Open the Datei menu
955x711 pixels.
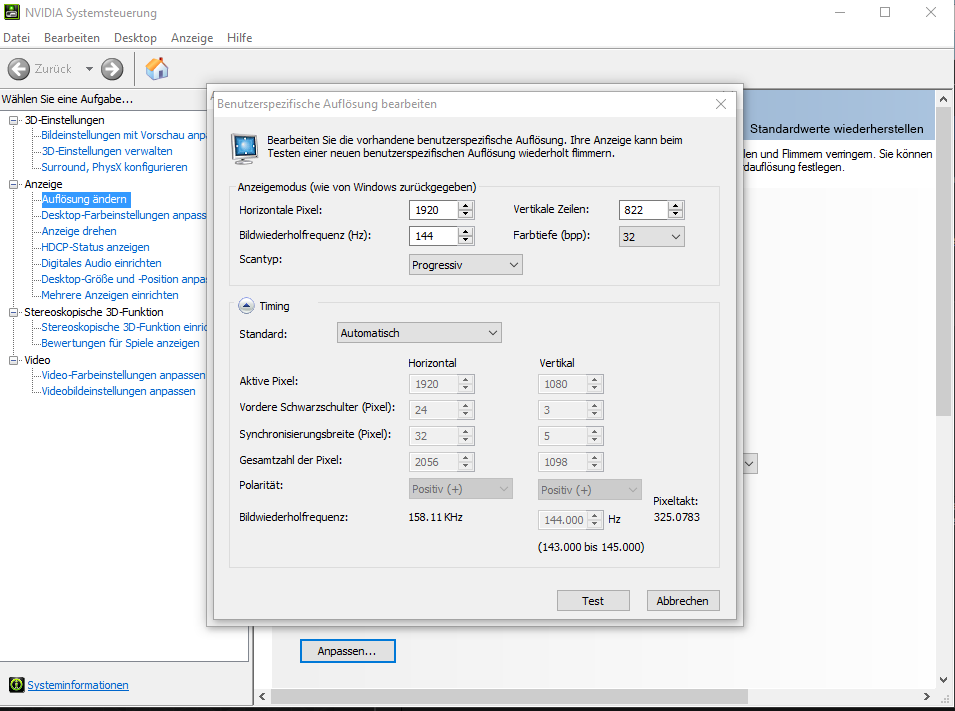tap(16, 38)
